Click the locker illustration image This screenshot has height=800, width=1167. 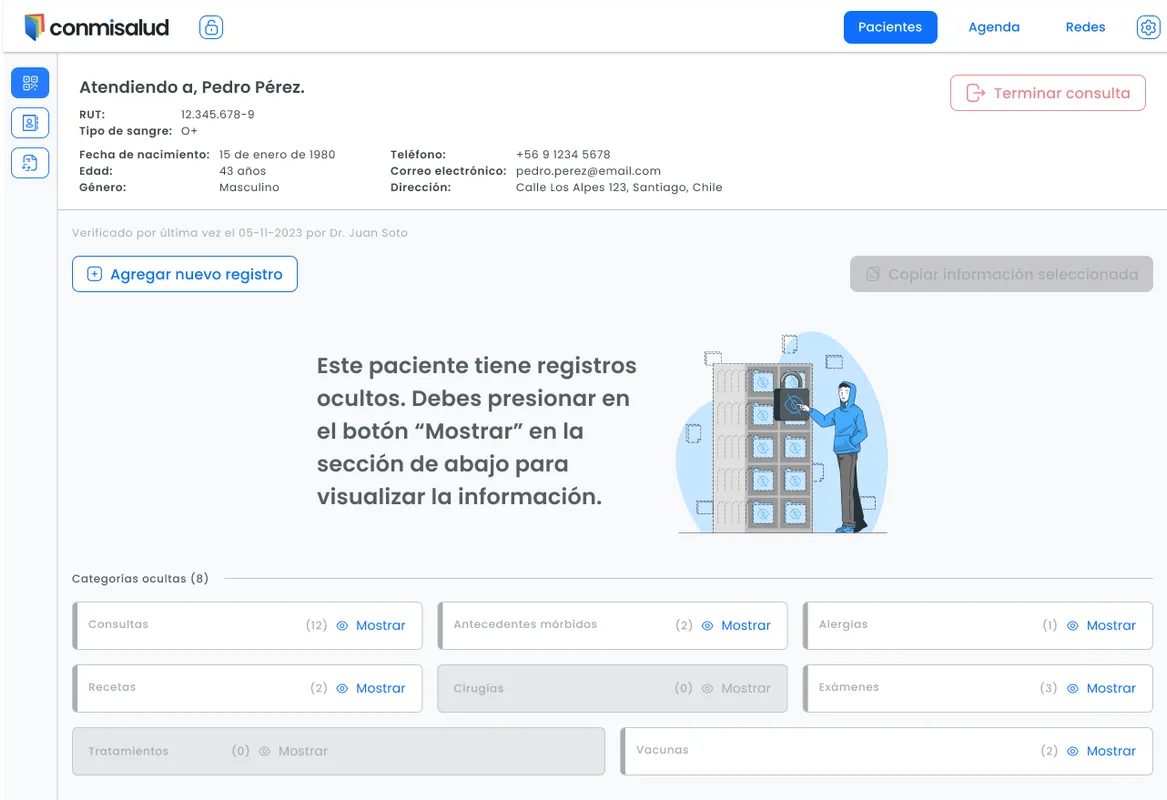(782, 432)
